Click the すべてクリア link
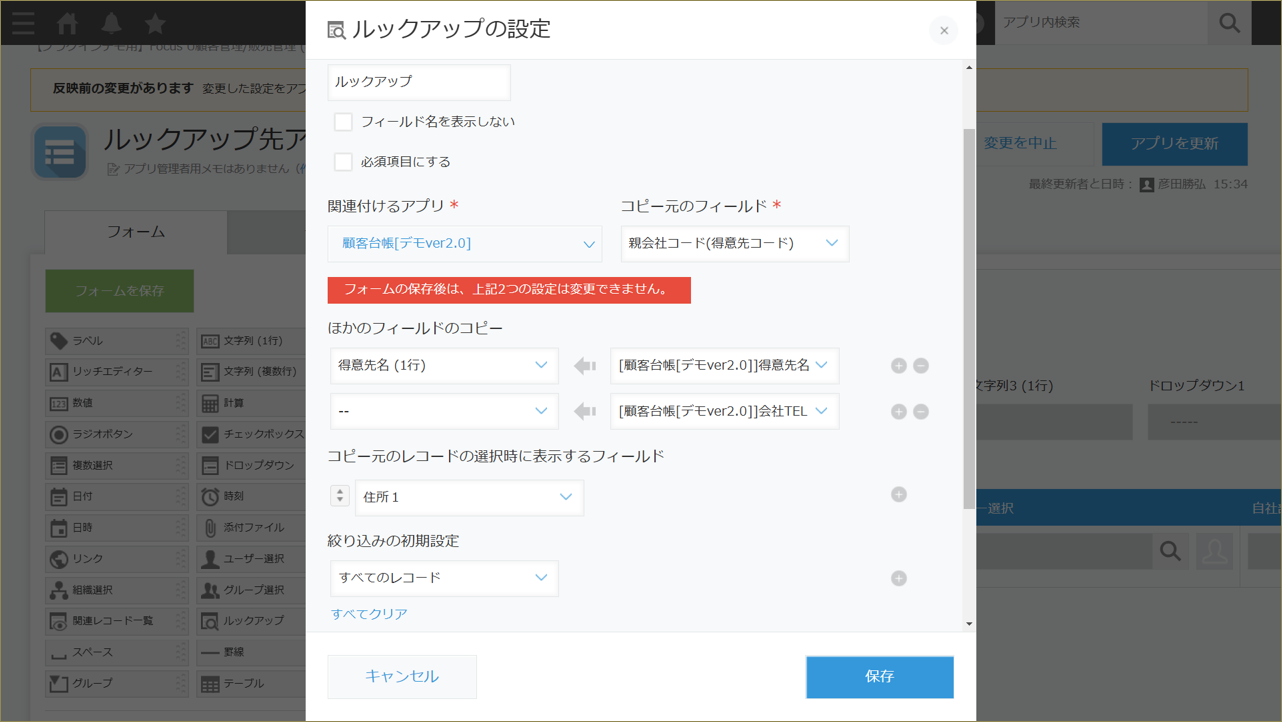The image size is (1282, 722). click(369, 614)
